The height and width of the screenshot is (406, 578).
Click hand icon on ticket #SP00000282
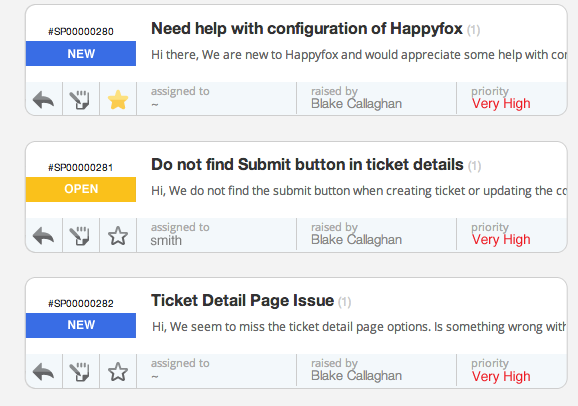pos(80,372)
